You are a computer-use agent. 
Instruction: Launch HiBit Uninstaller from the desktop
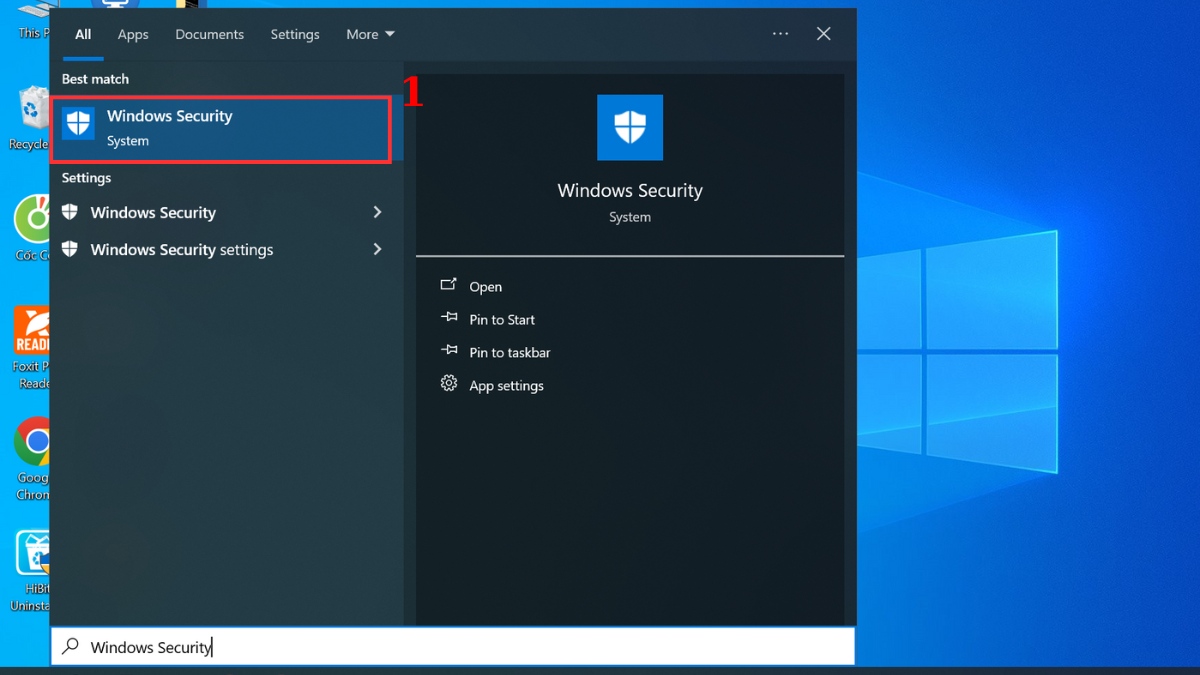[x=33, y=550]
